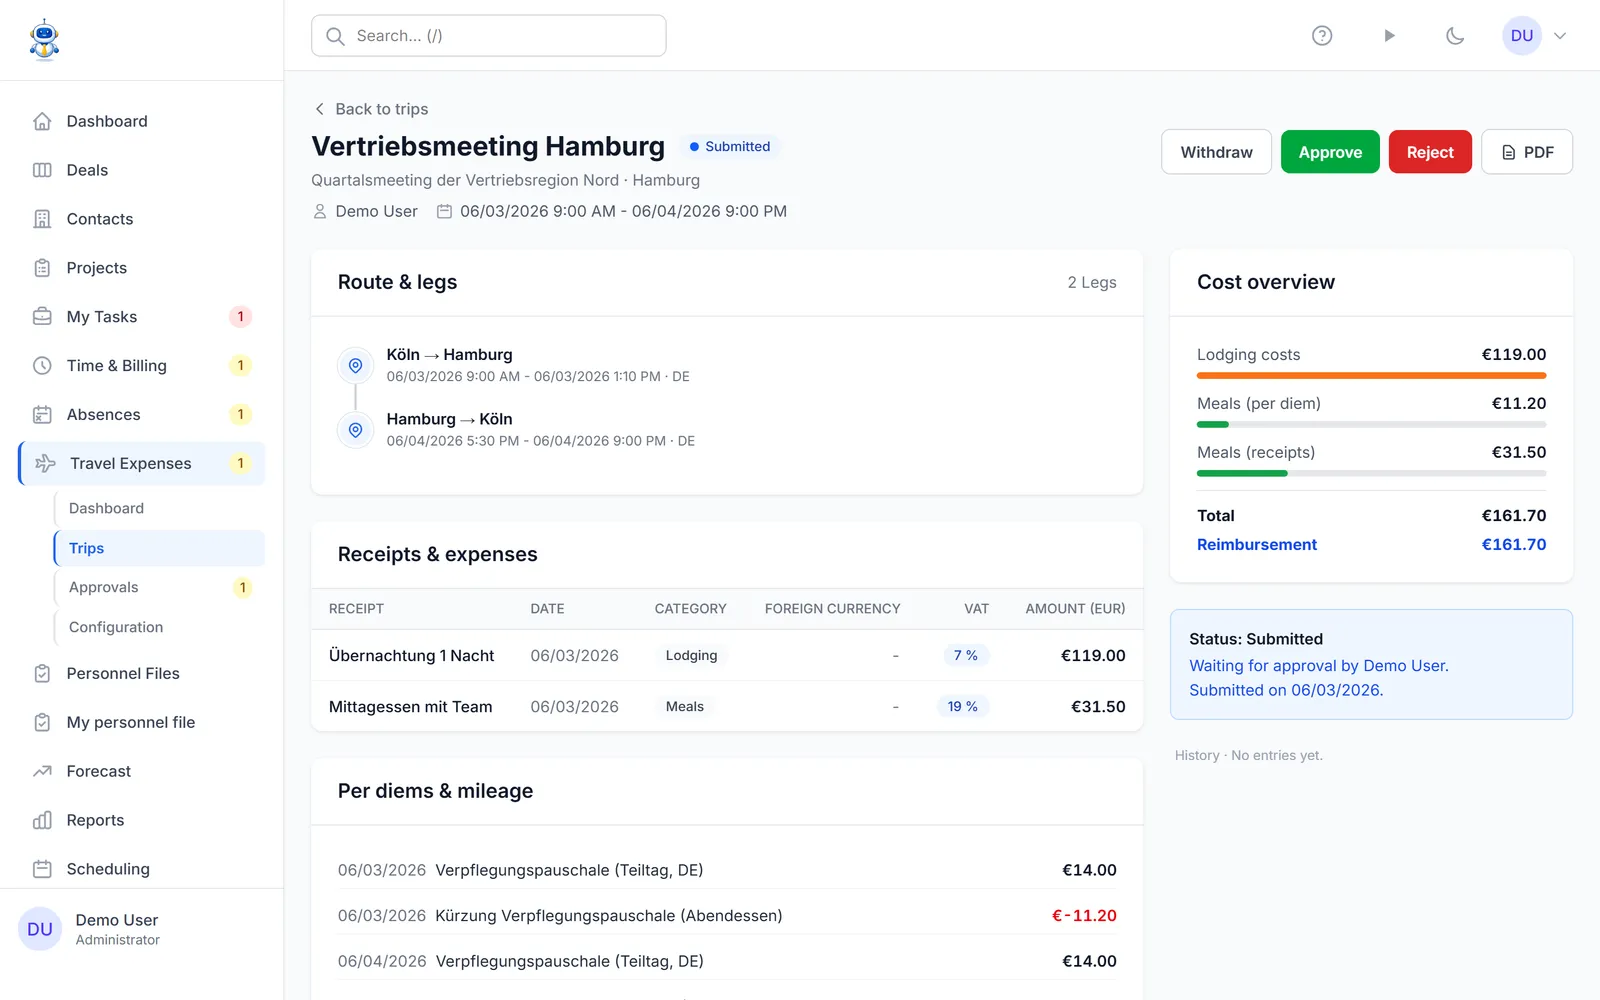
Task: Open the DU user avatar menu
Action: point(1522,36)
